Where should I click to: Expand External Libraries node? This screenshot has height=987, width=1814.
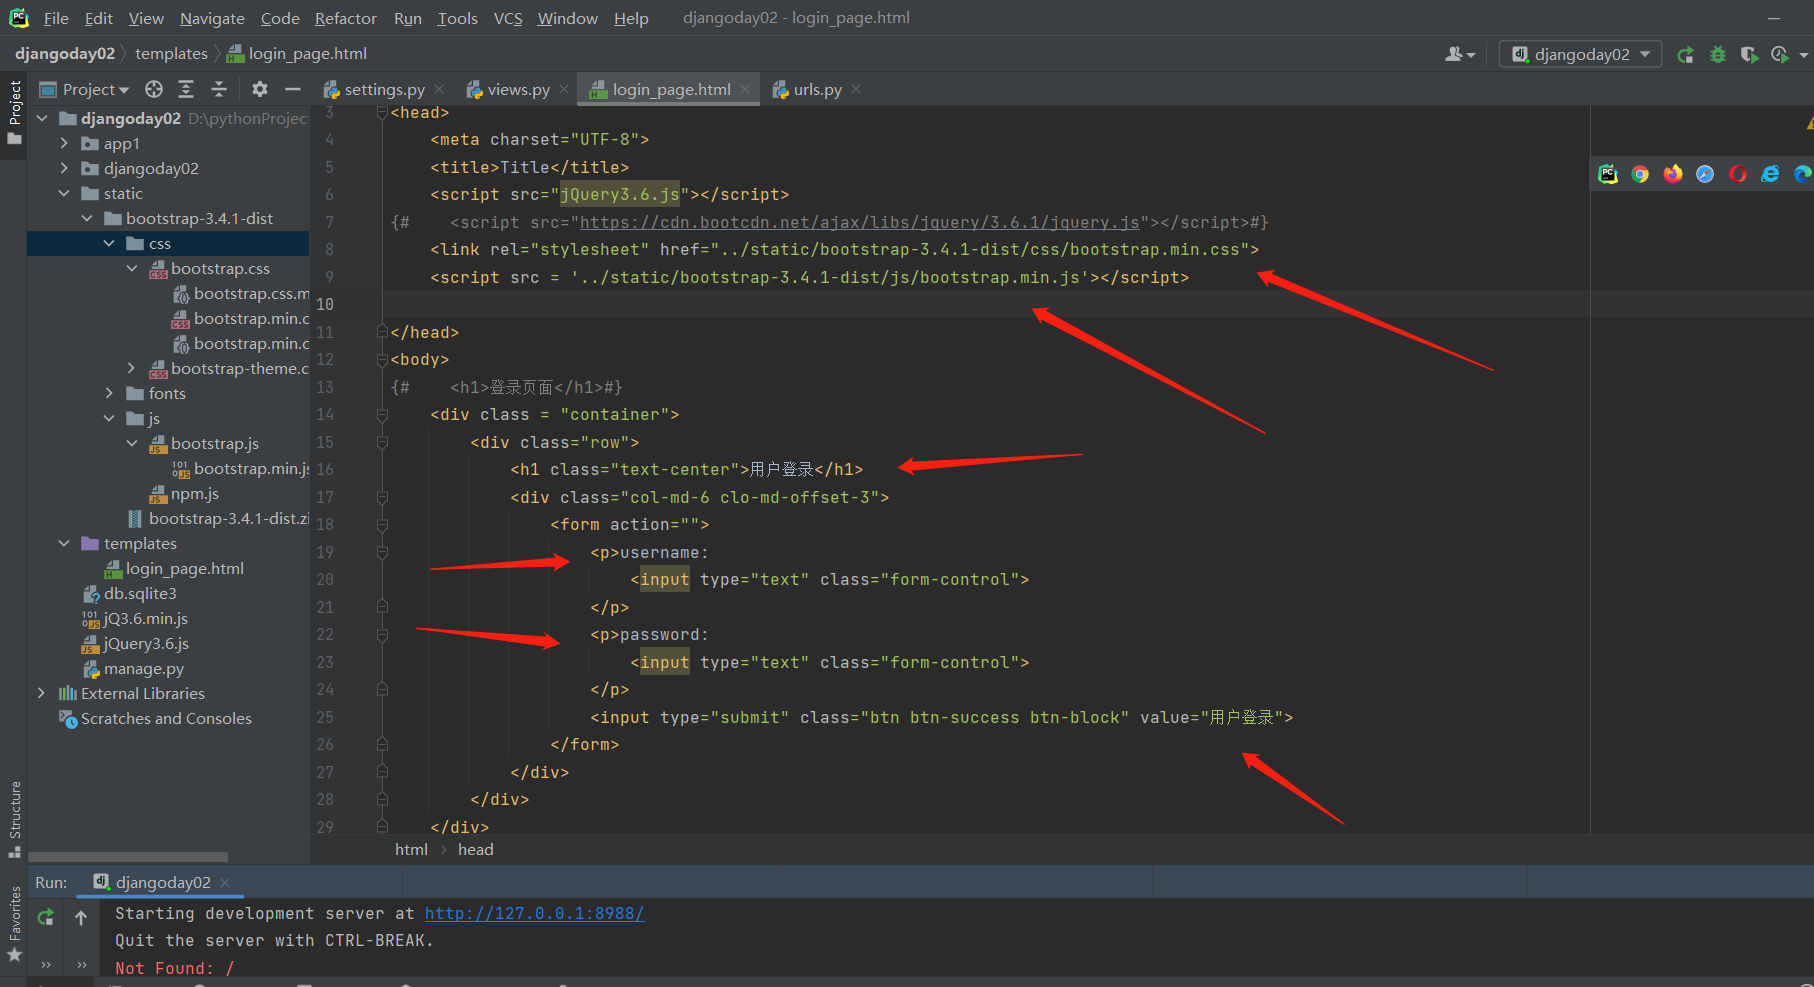[x=41, y=693]
